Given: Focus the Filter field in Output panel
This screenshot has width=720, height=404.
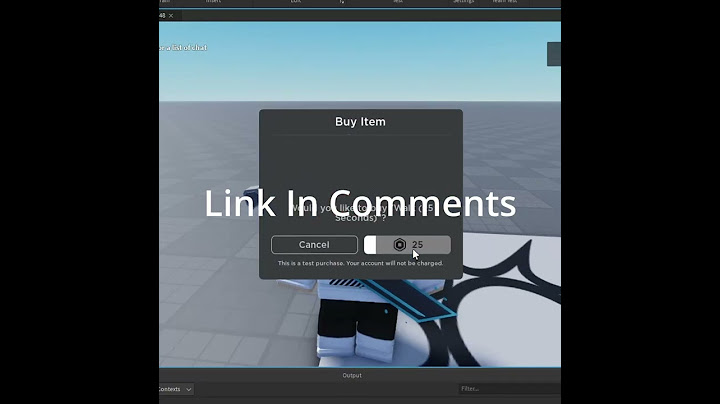Looking at the screenshot, I should click(509, 389).
